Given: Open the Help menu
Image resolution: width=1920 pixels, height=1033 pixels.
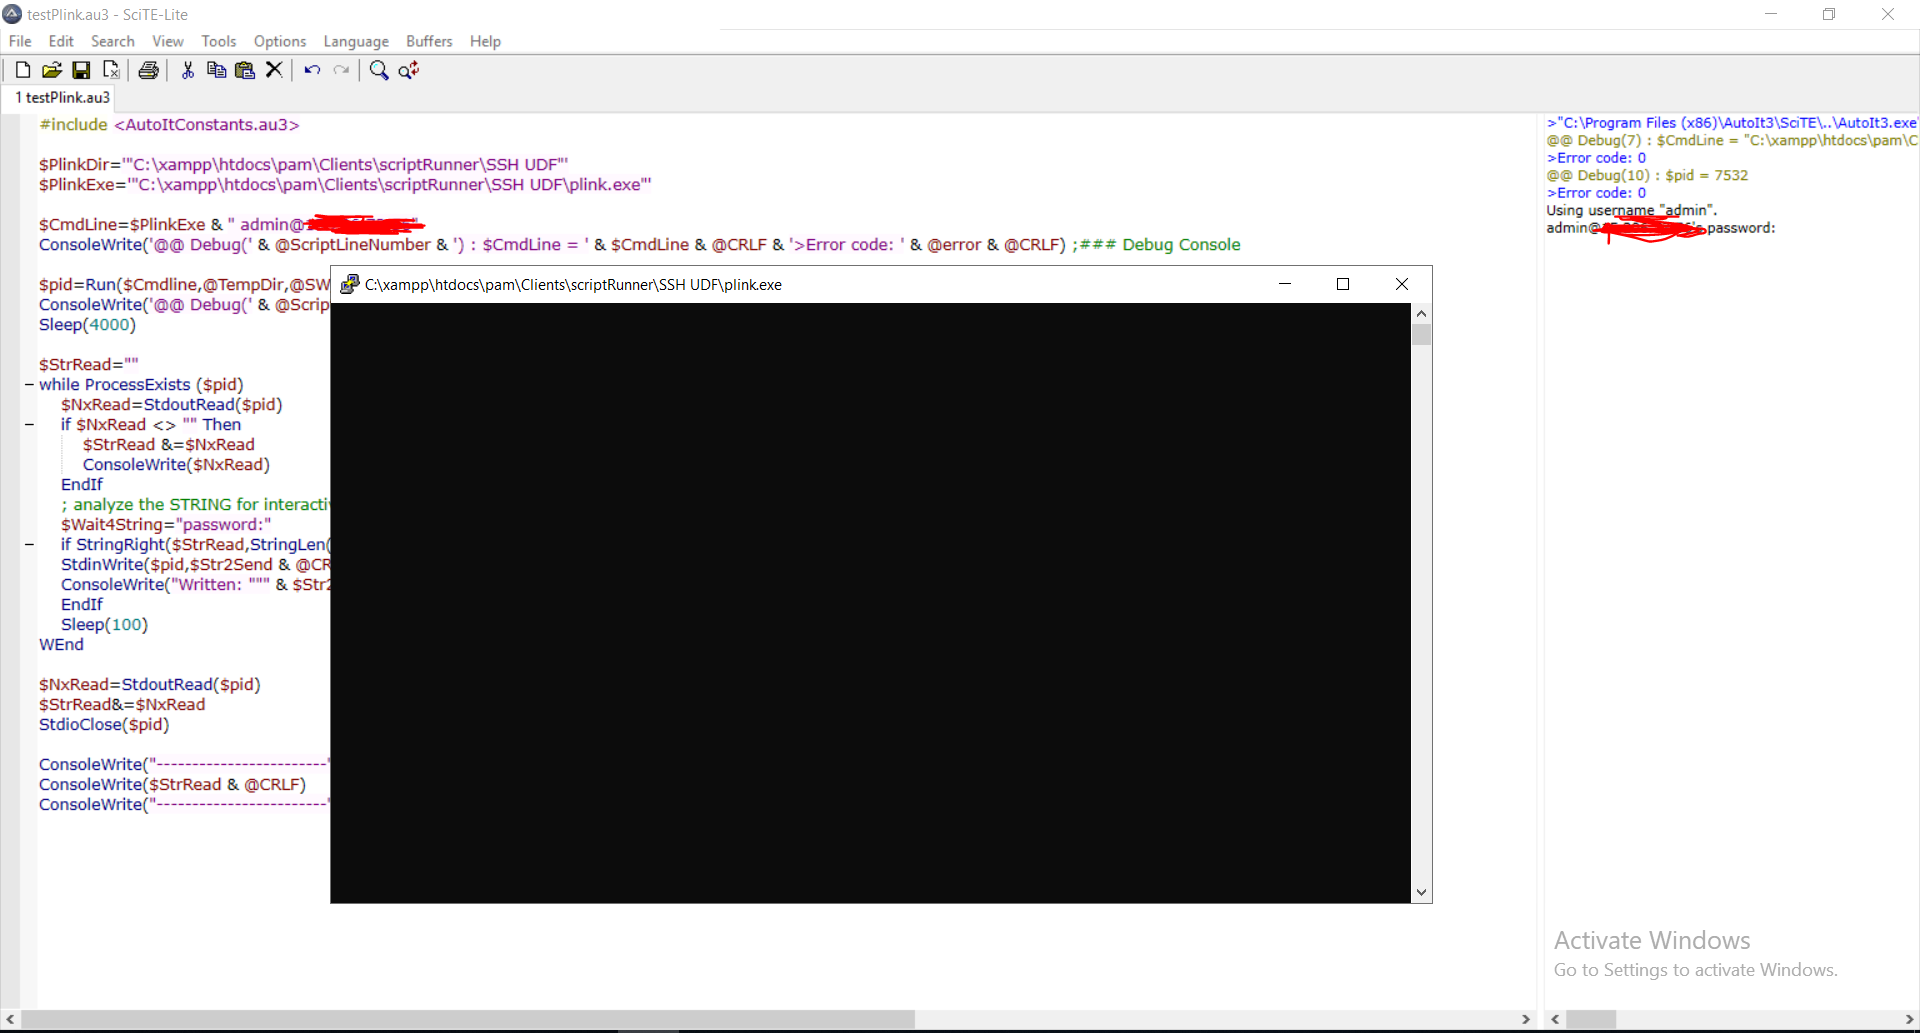Looking at the screenshot, I should (x=485, y=41).
